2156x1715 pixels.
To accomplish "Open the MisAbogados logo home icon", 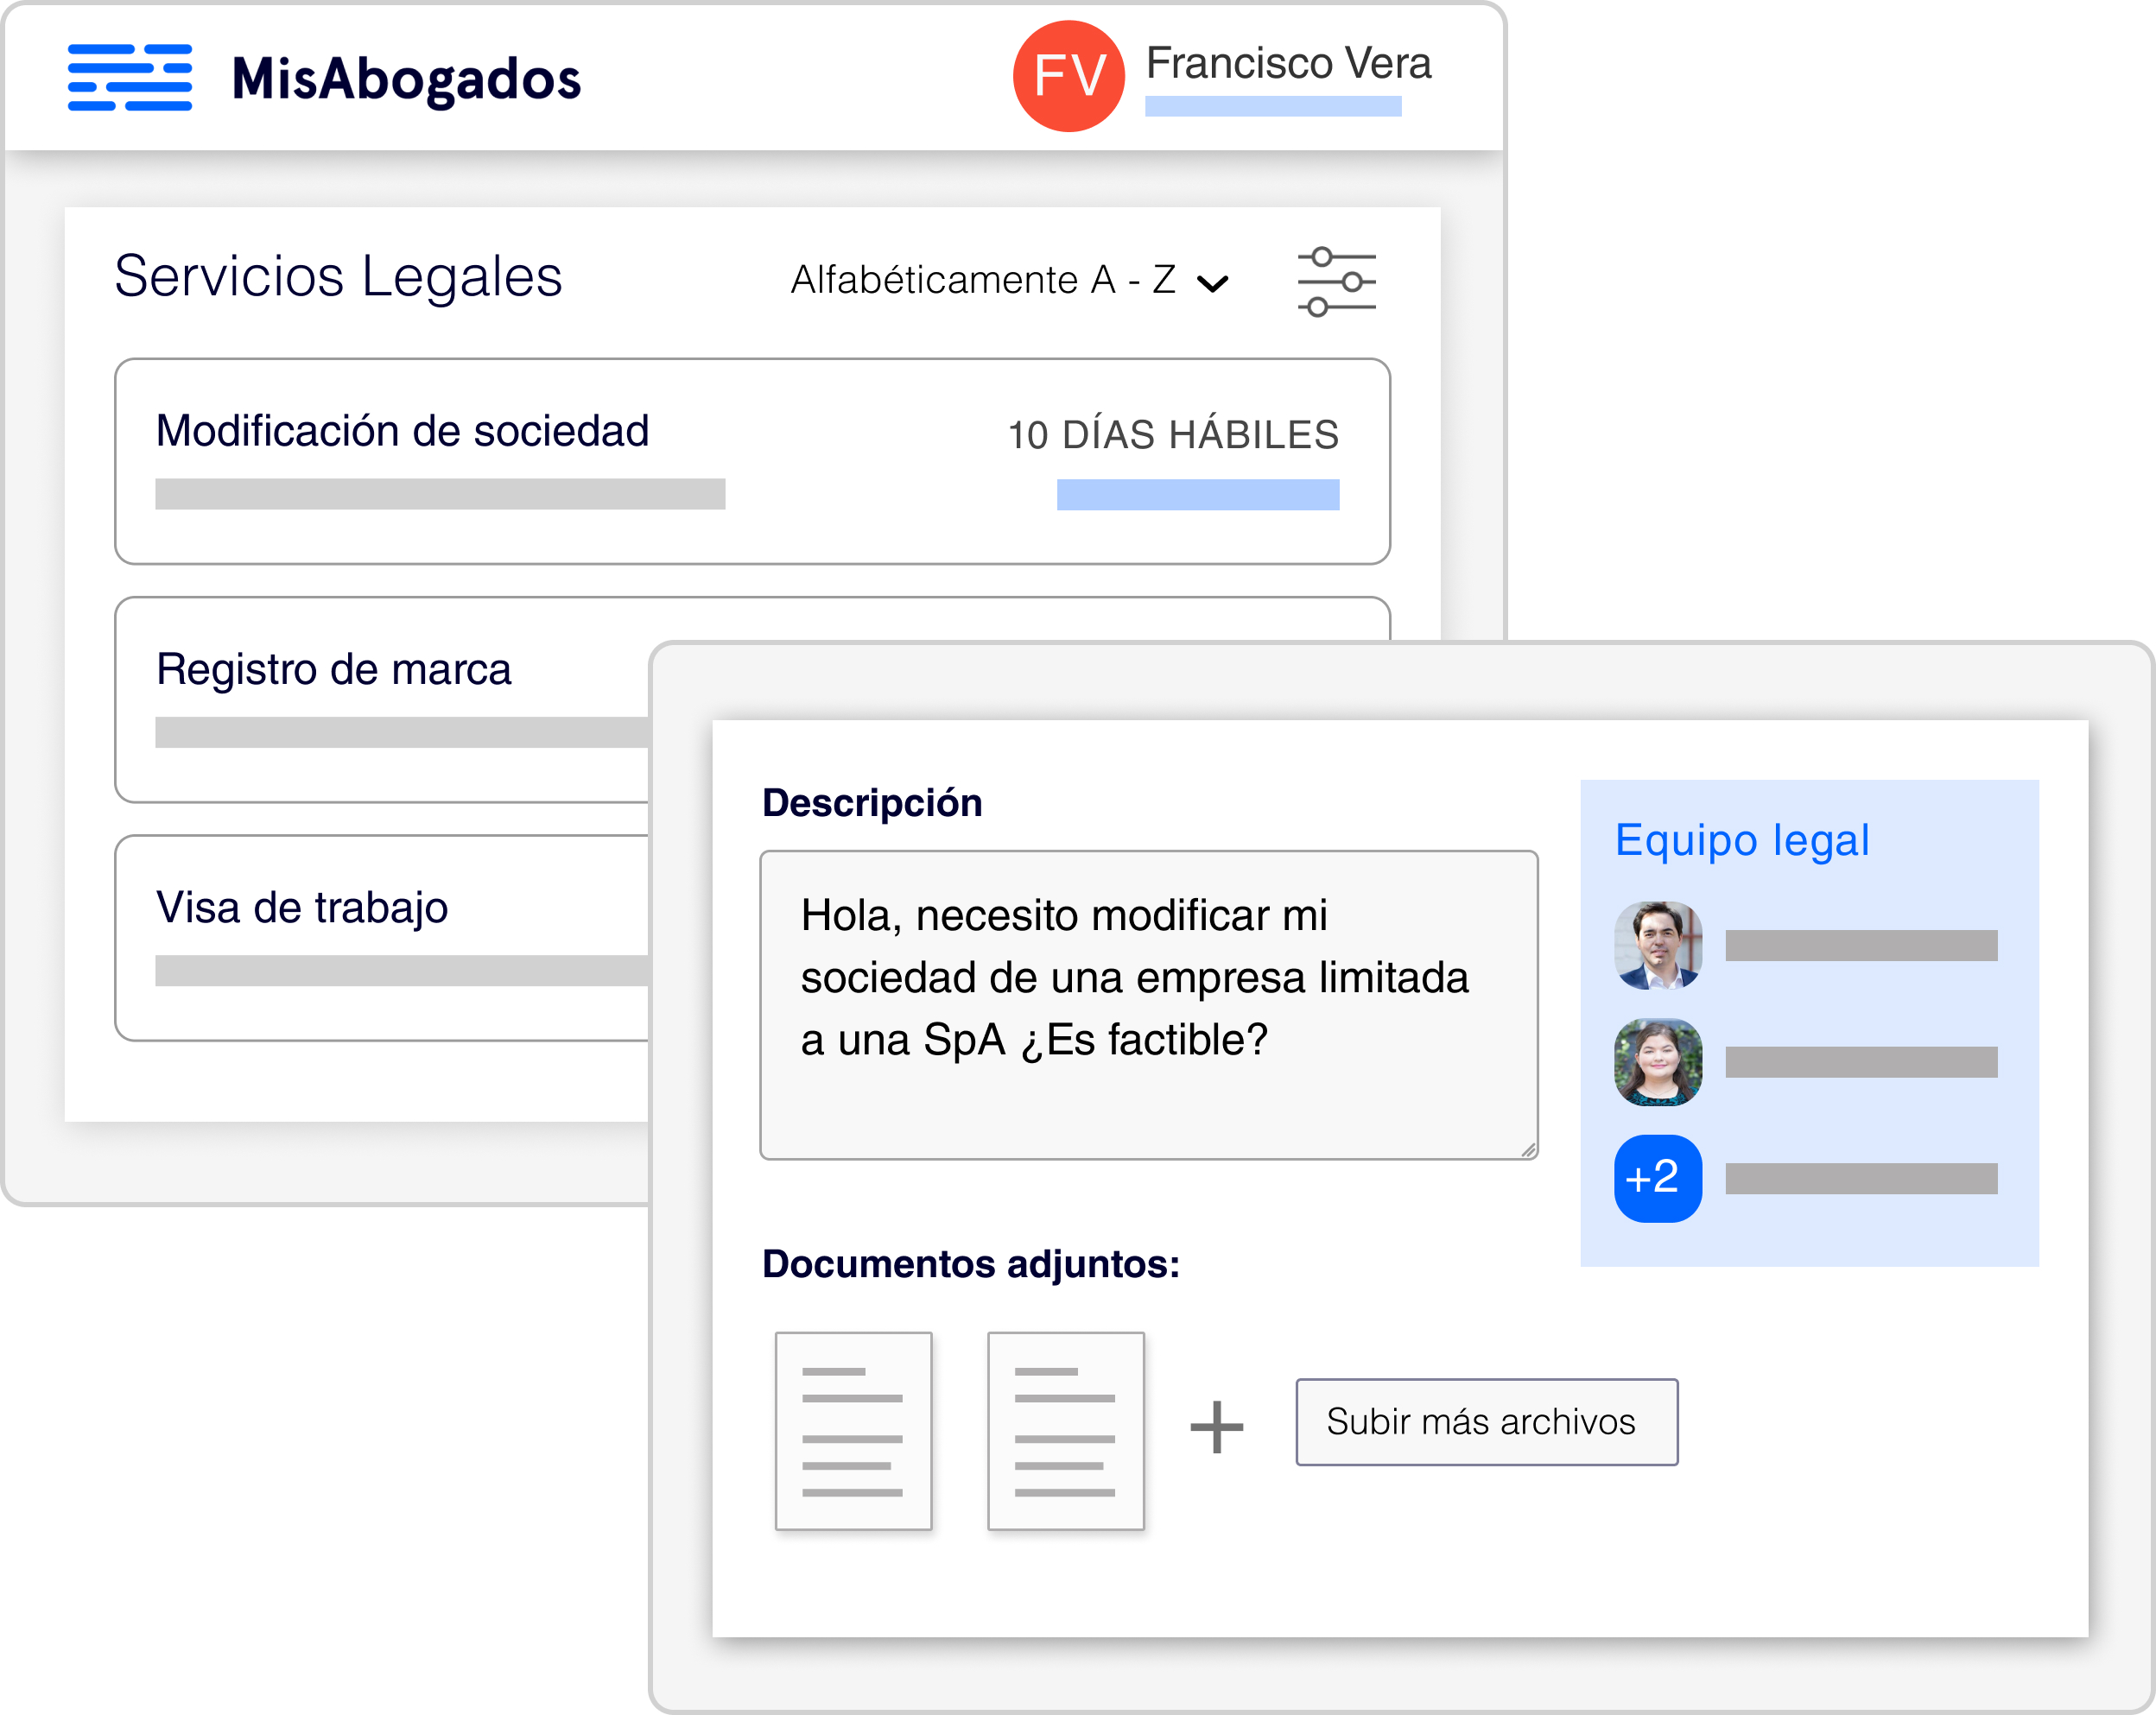I will tap(130, 78).
